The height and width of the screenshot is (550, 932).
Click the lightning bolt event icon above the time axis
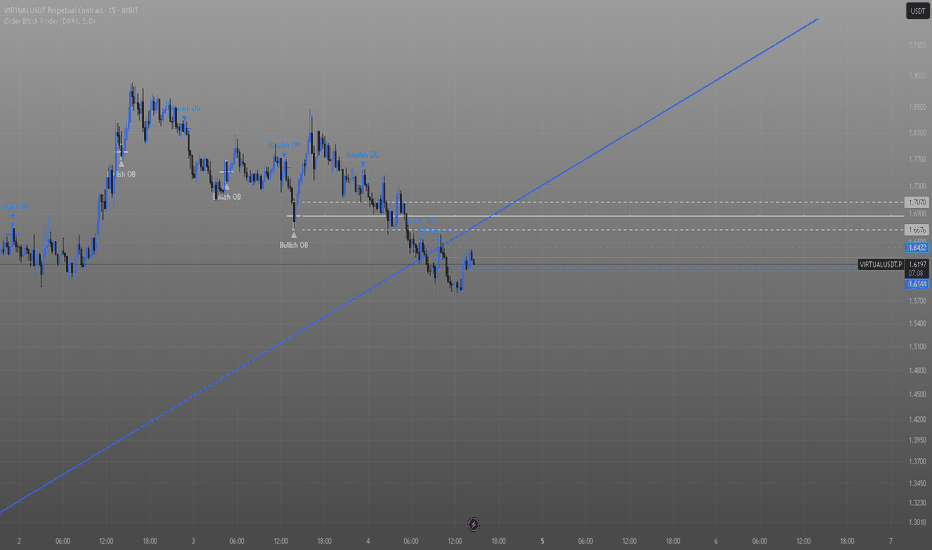[x=473, y=524]
